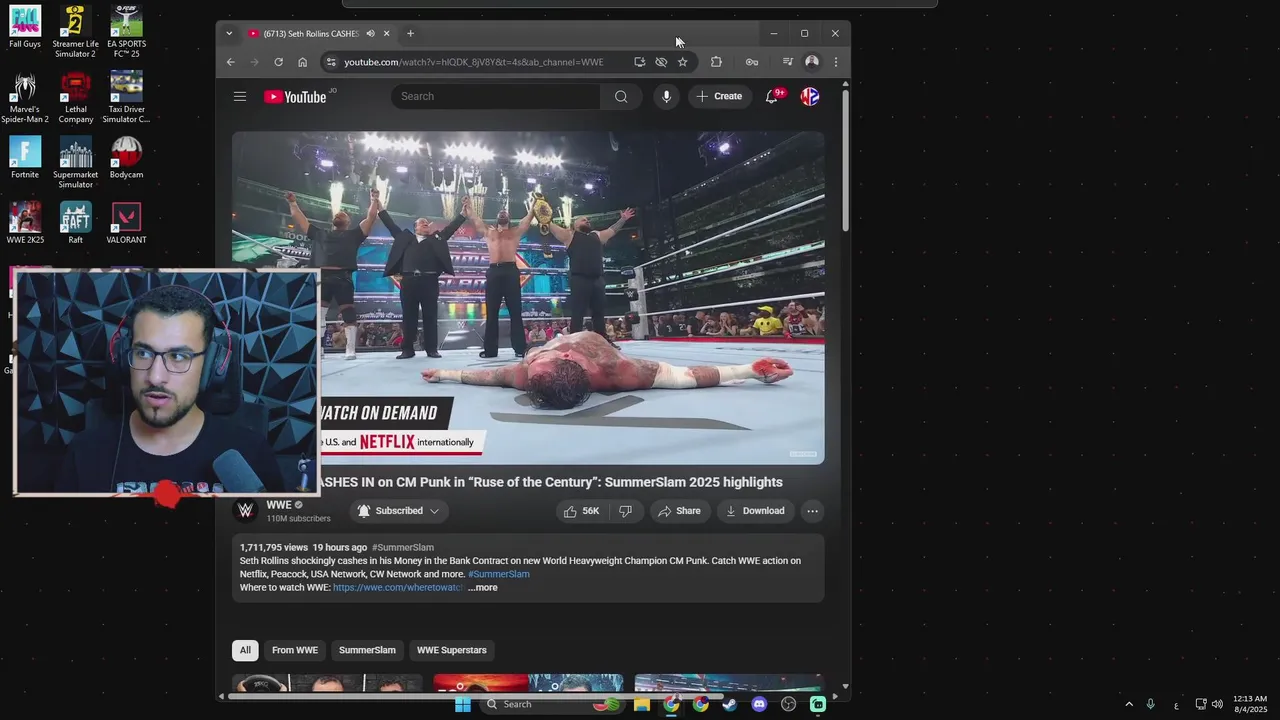Viewport: 1280px width, 720px height.
Task: Select the Fortnite desktop icon
Action: (x=25, y=158)
